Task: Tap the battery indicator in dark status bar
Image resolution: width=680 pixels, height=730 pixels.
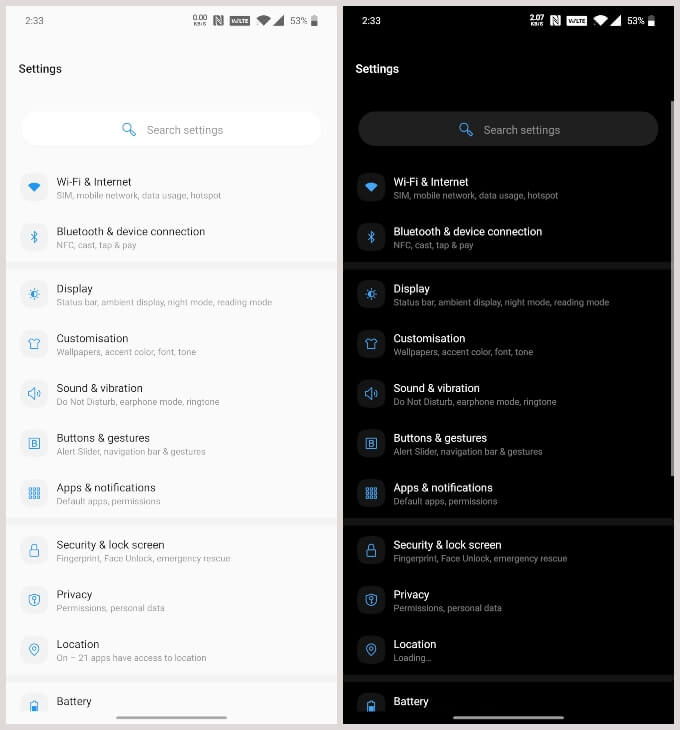Action: click(x=652, y=20)
